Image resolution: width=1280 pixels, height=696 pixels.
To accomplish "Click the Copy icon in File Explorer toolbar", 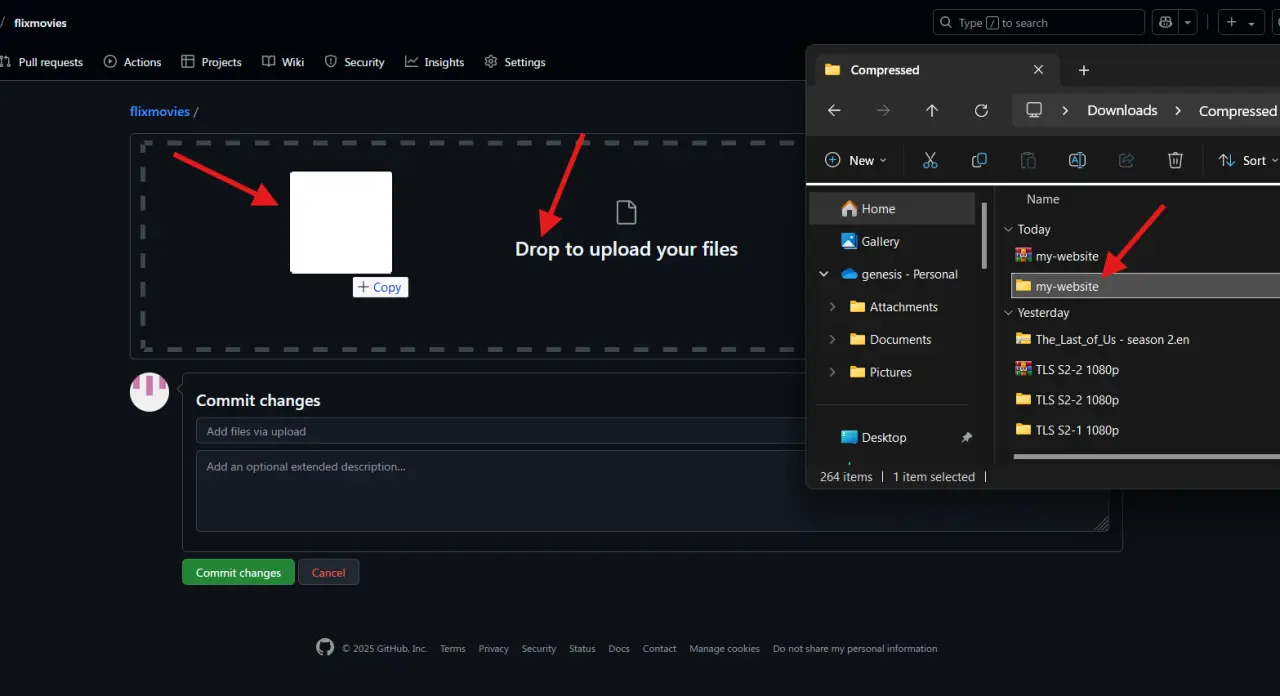I will [979, 160].
